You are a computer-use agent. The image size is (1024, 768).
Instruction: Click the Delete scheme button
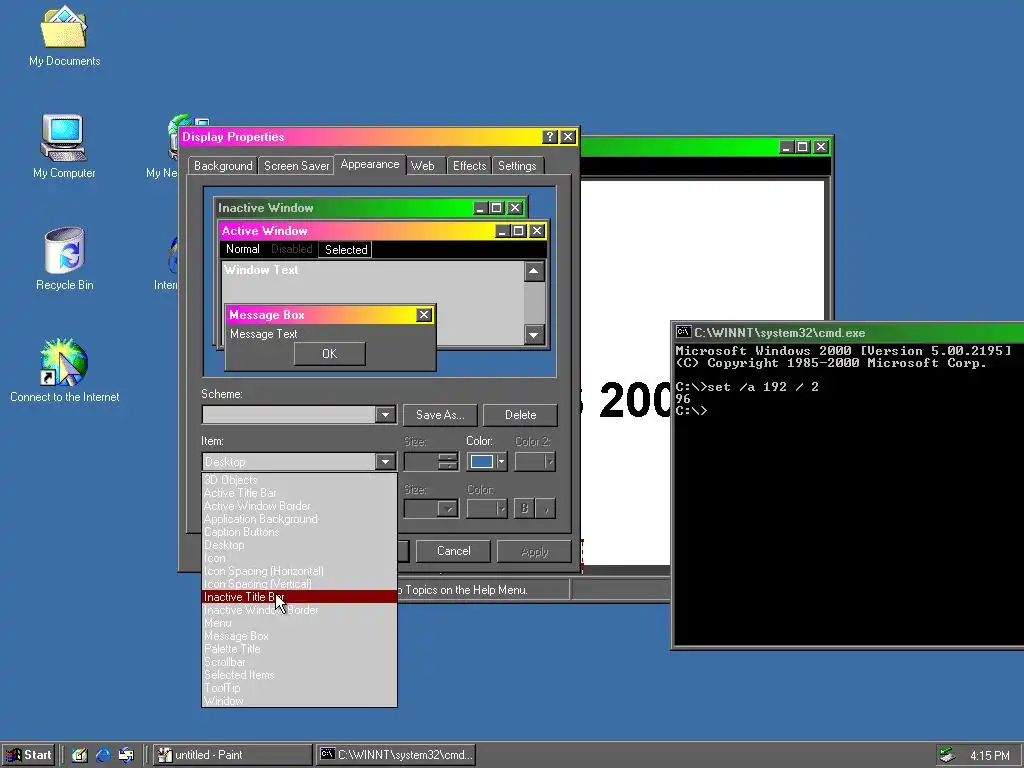(x=520, y=415)
